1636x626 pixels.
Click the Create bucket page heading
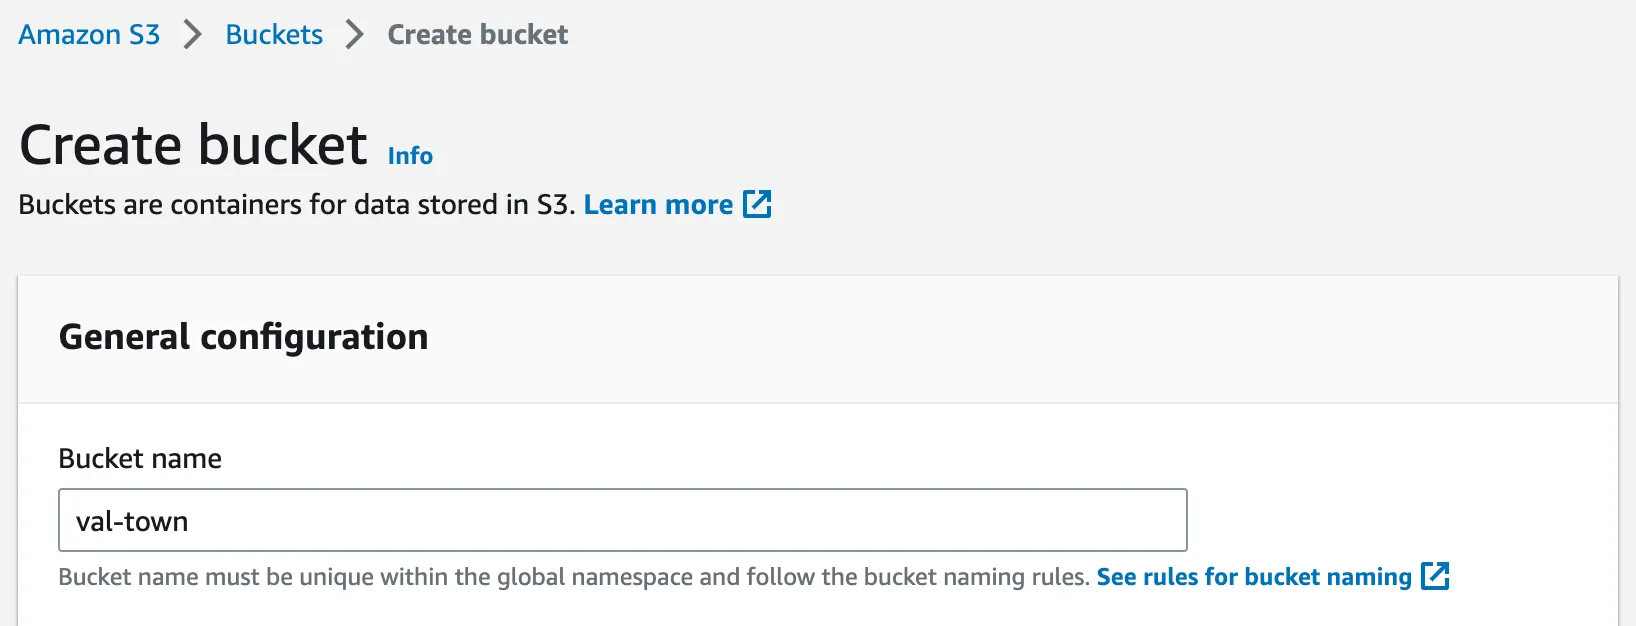(193, 145)
